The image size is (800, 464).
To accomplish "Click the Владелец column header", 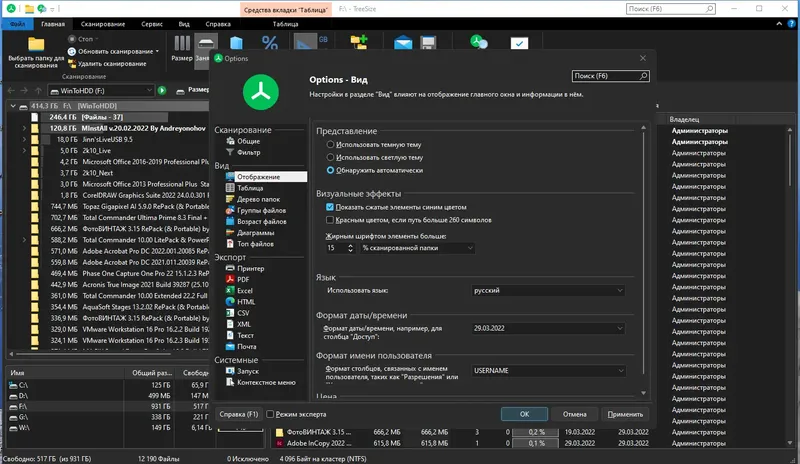I will point(684,119).
